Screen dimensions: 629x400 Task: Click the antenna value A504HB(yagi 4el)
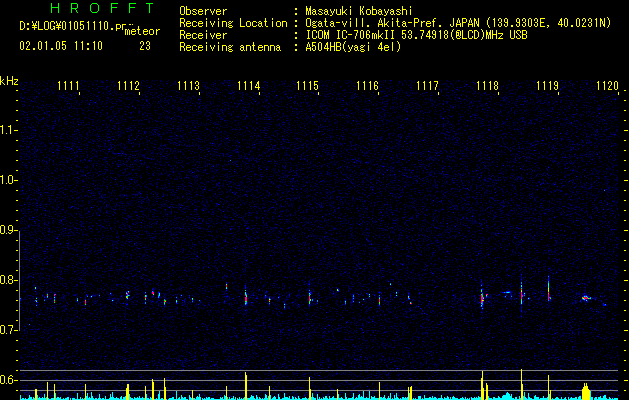(353, 47)
